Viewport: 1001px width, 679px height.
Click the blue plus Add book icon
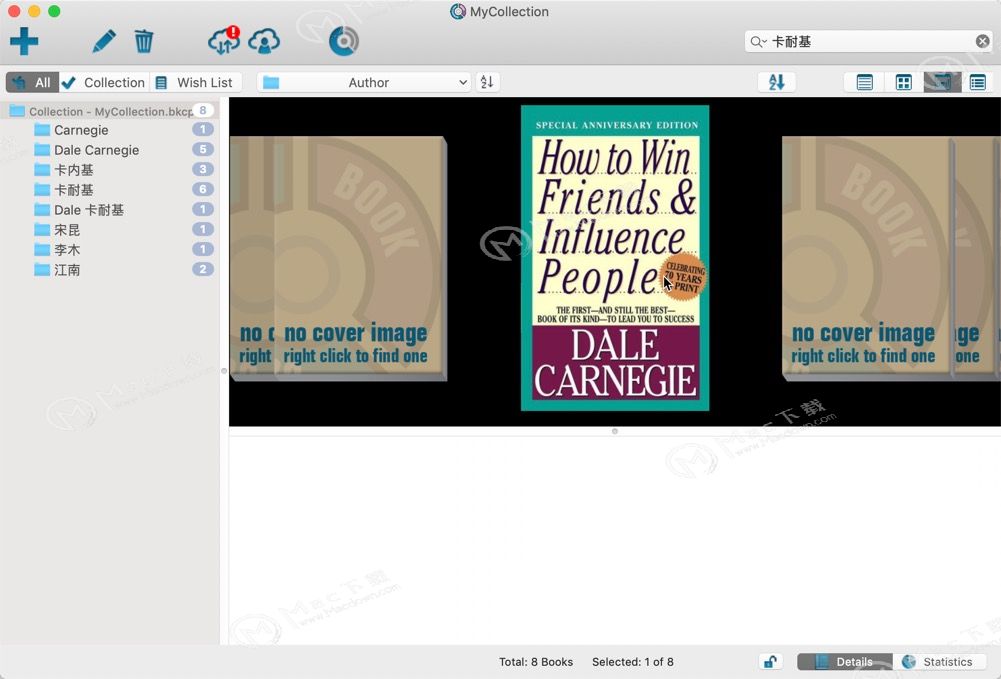point(24,41)
